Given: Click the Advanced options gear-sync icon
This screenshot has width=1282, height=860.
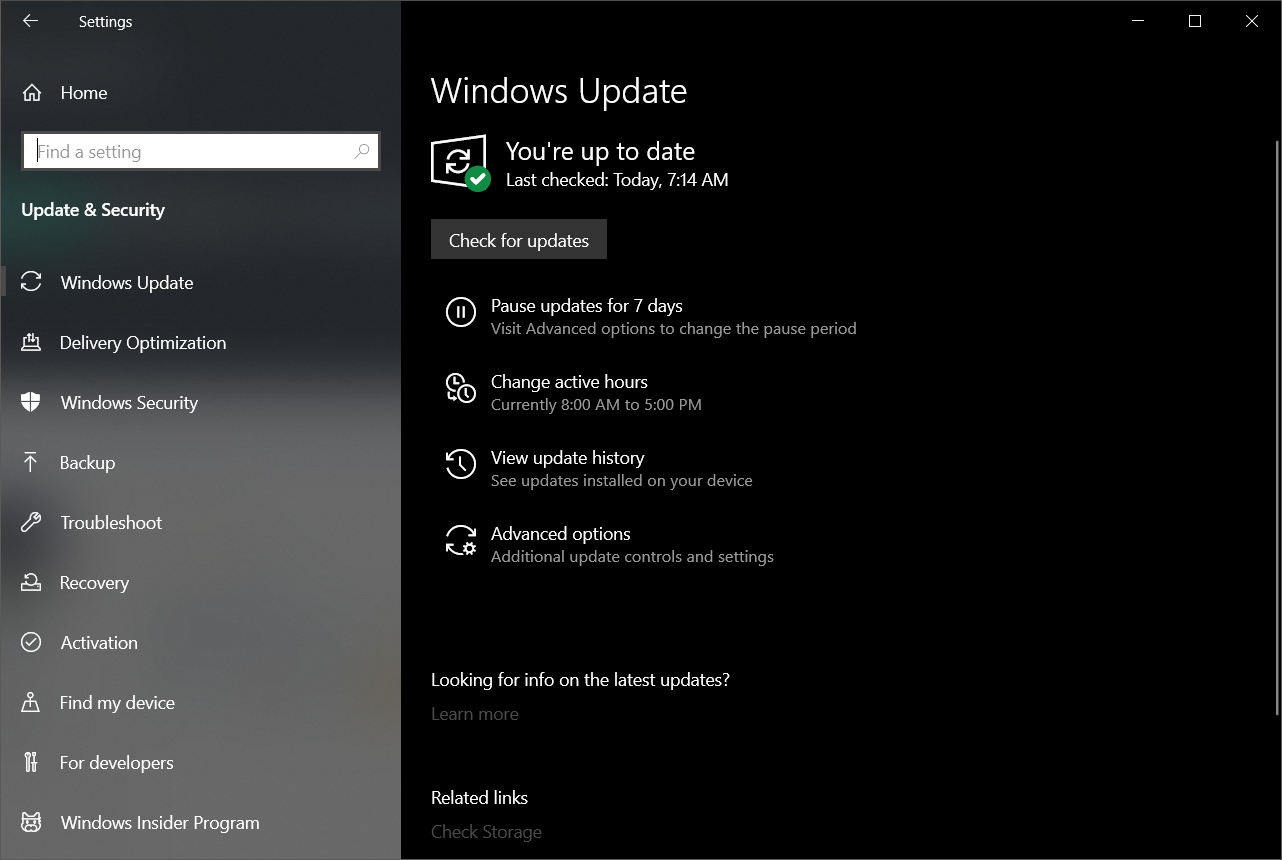Looking at the screenshot, I should (461, 540).
